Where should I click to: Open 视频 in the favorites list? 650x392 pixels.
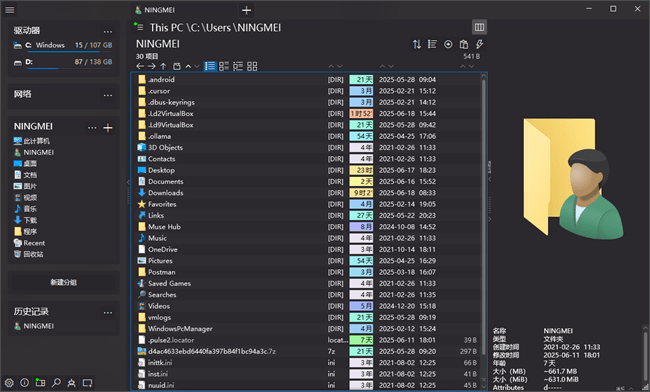click(25, 198)
